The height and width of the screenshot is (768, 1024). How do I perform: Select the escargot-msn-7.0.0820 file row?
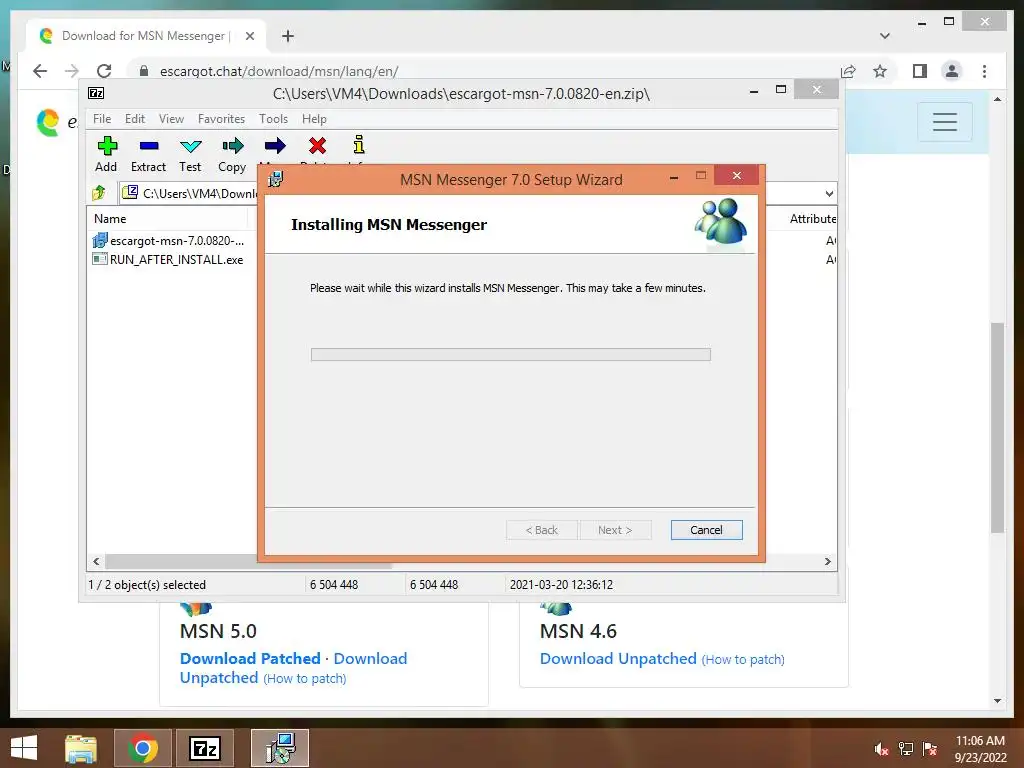[169, 241]
